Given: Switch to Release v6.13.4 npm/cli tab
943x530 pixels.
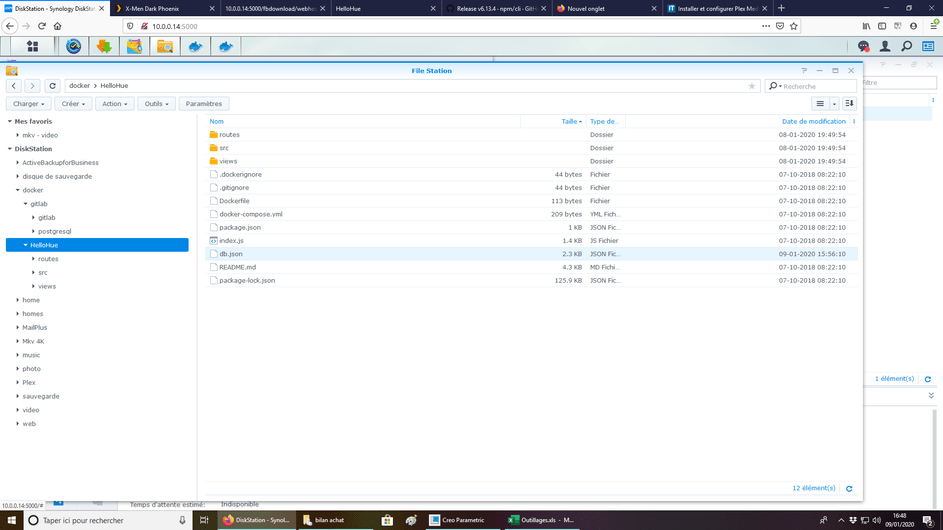Looking at the screenshot, I should (496, 8).
